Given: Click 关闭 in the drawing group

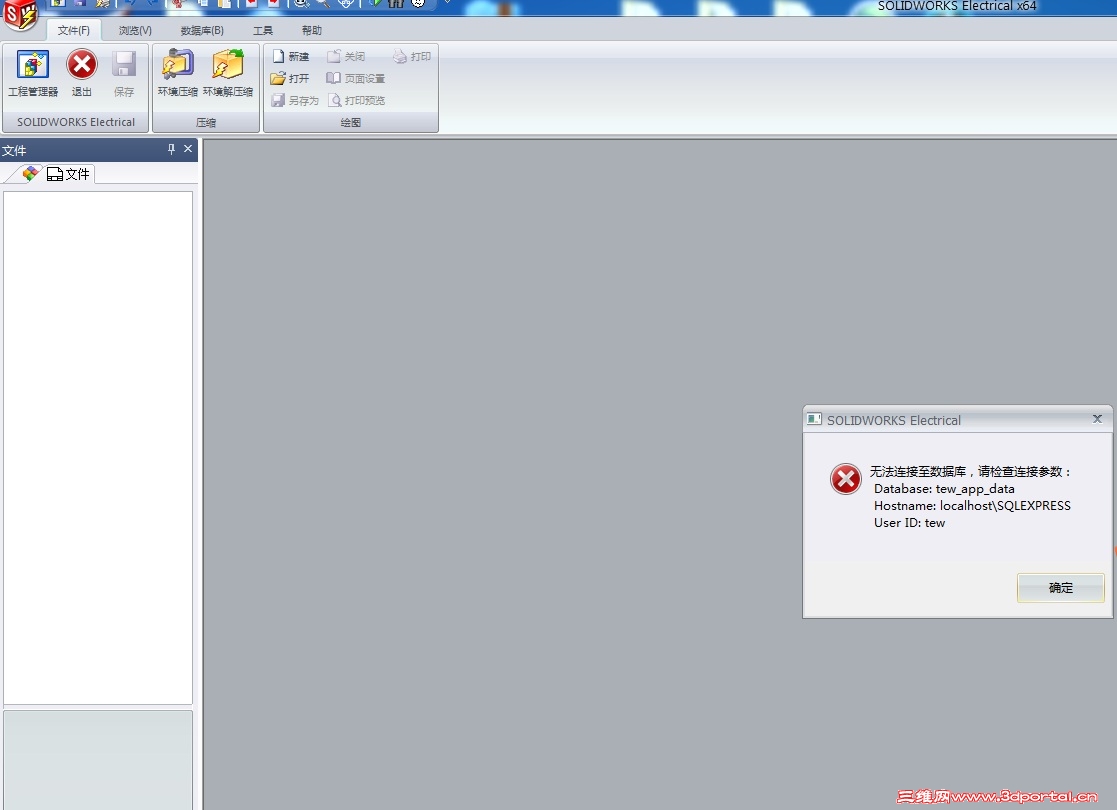Looking at the screenshot, I should coord(346,56).
